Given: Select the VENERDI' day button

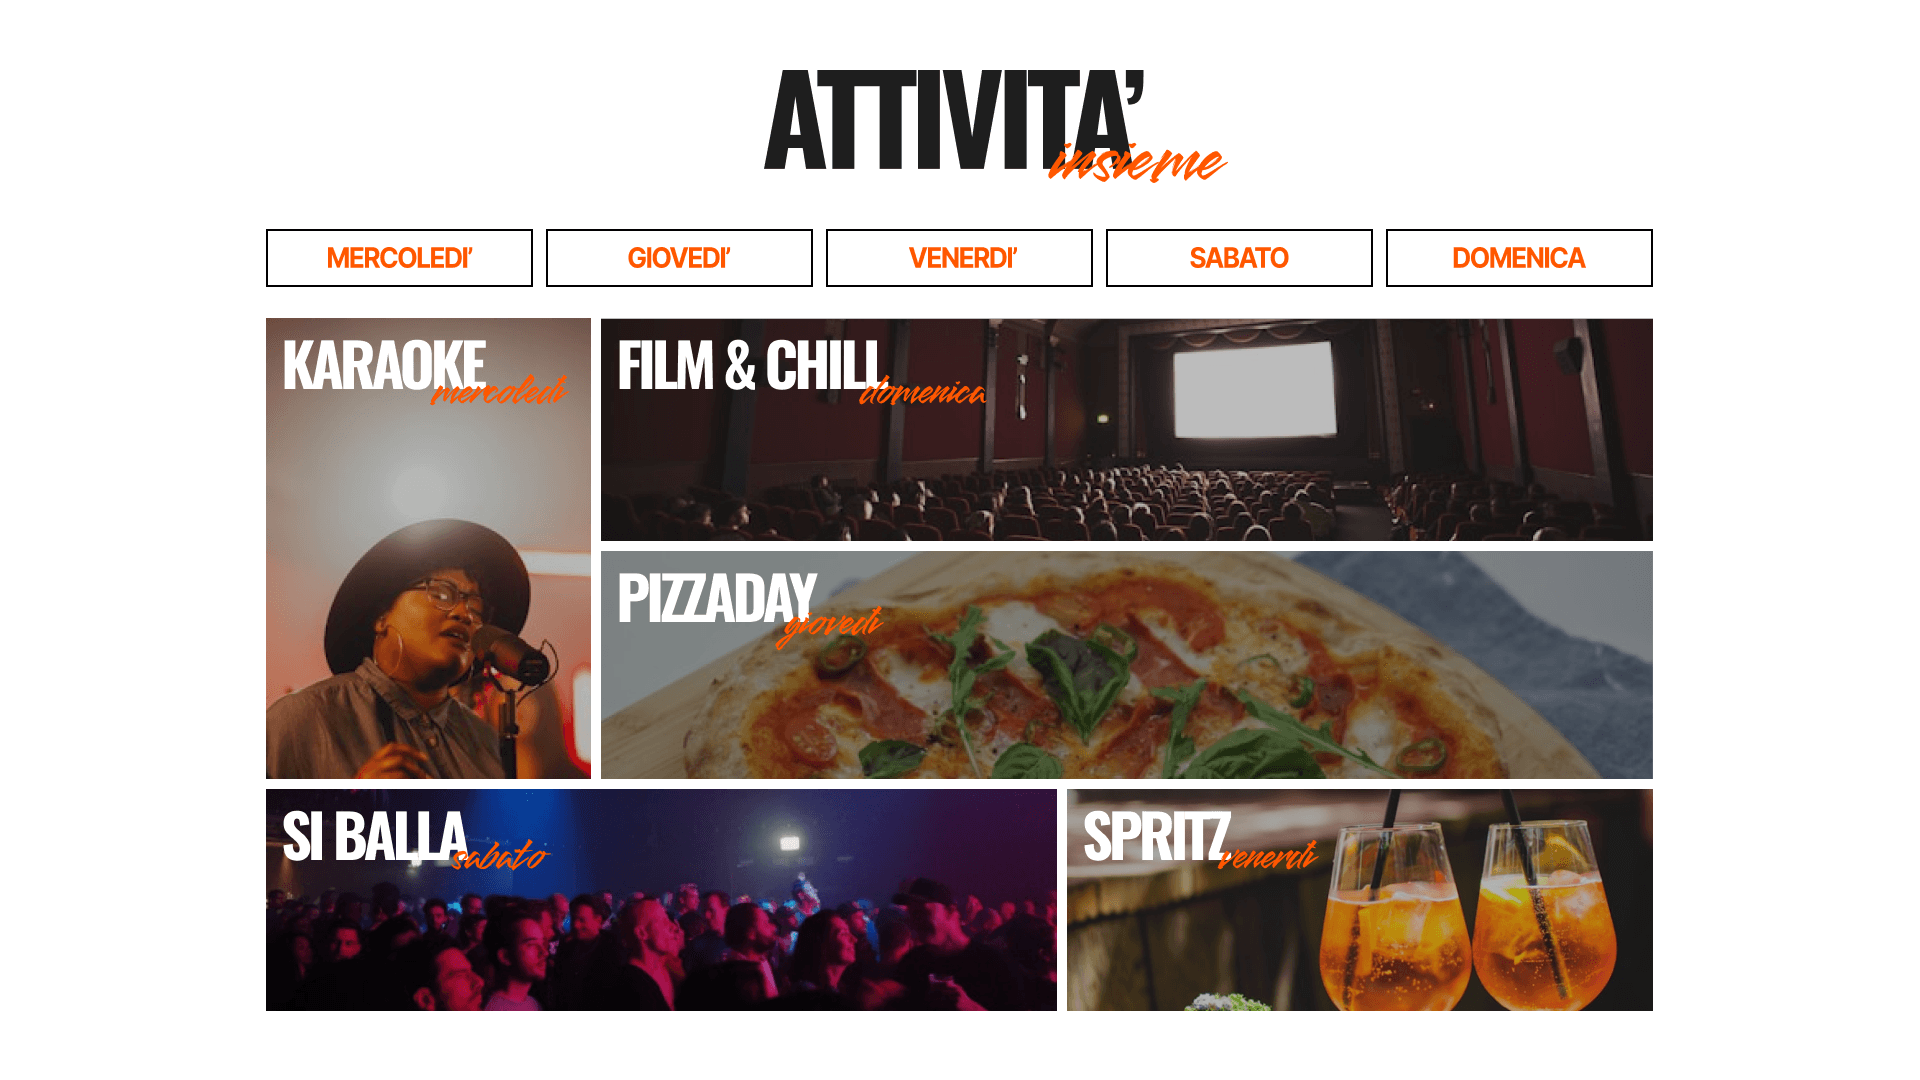Looking at the screenshot, I should pyautogui.click(x=959, y=258).
